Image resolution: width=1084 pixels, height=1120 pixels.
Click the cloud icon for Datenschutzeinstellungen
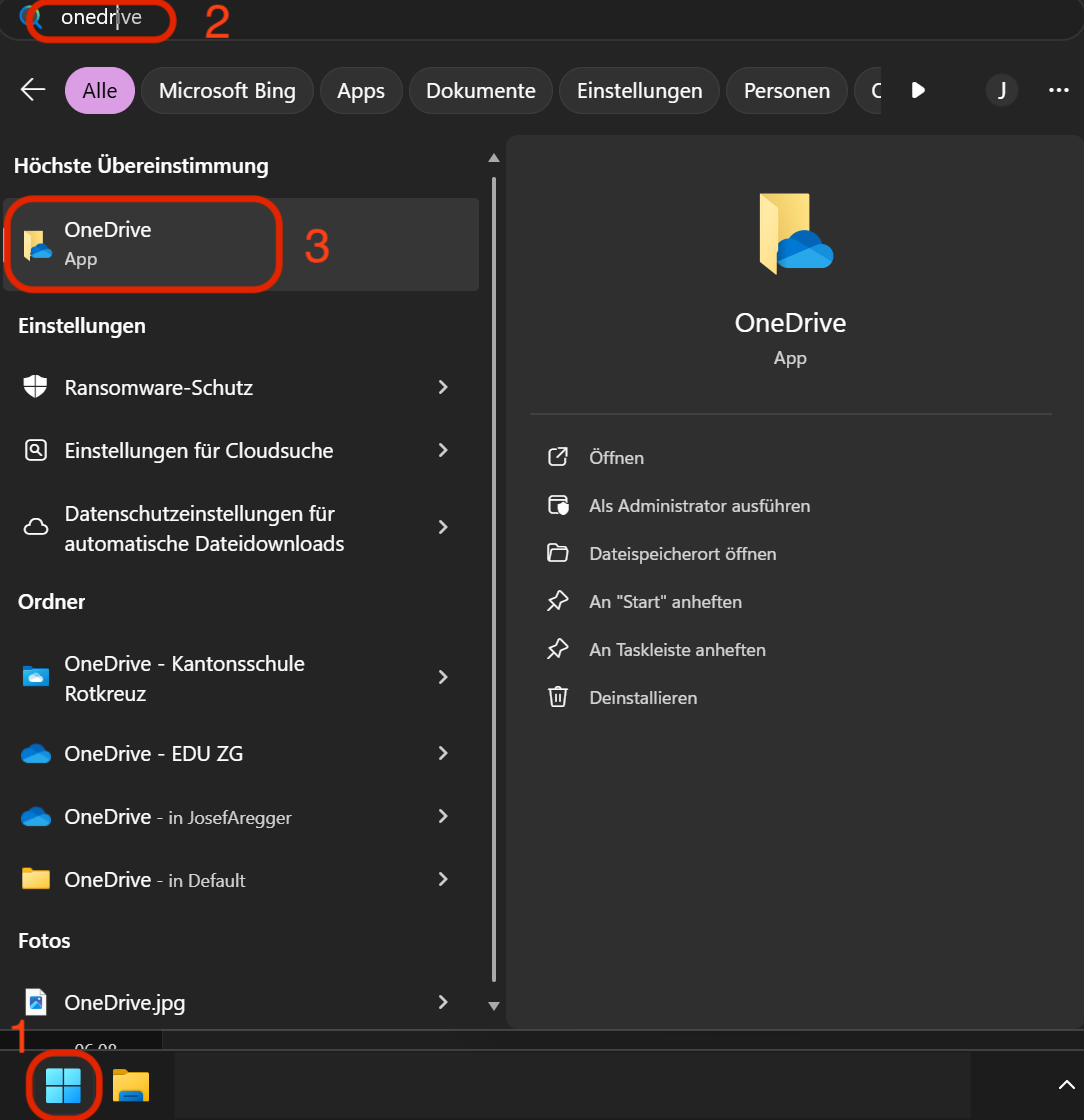click(36, 527)
